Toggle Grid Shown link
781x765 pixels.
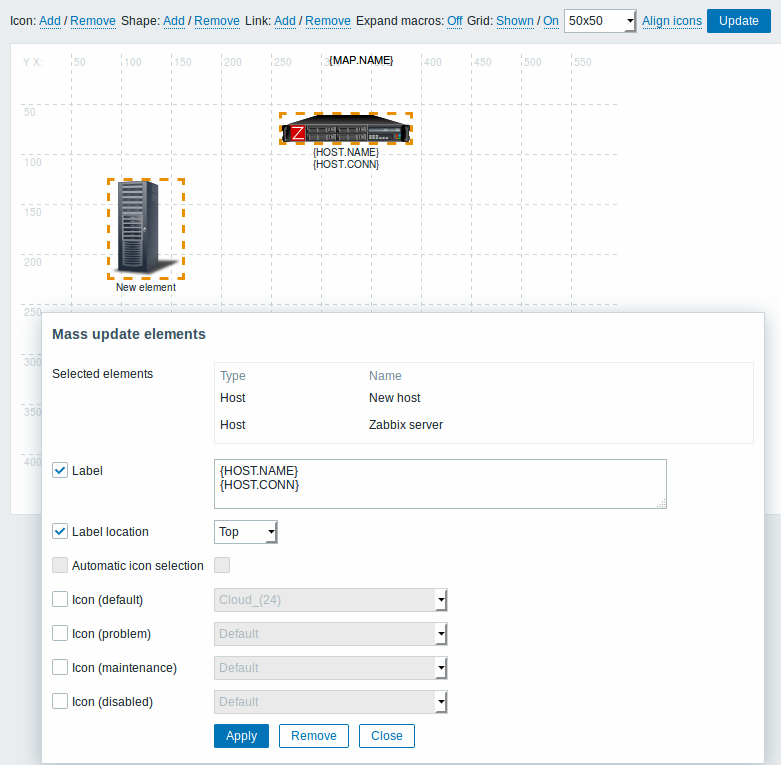click(x=515, y=20)
